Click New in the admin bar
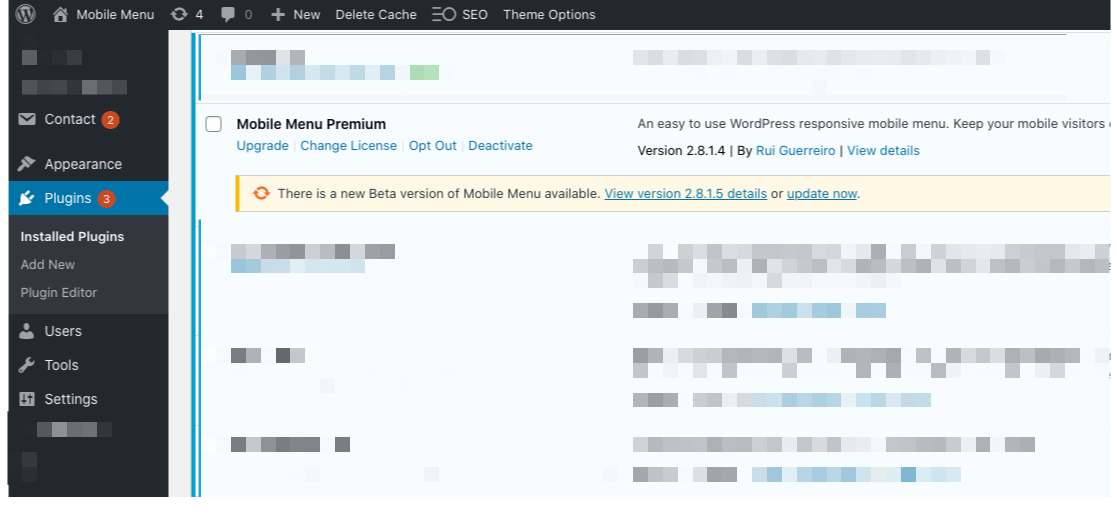Viewport: 1117px width, 517px height. pos(306,14)
